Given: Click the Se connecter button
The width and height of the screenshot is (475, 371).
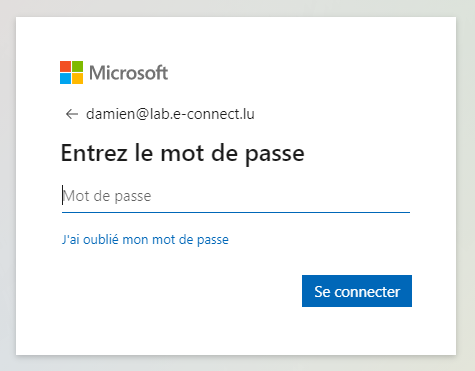Looking at the screenshot, I should (357, 291).
